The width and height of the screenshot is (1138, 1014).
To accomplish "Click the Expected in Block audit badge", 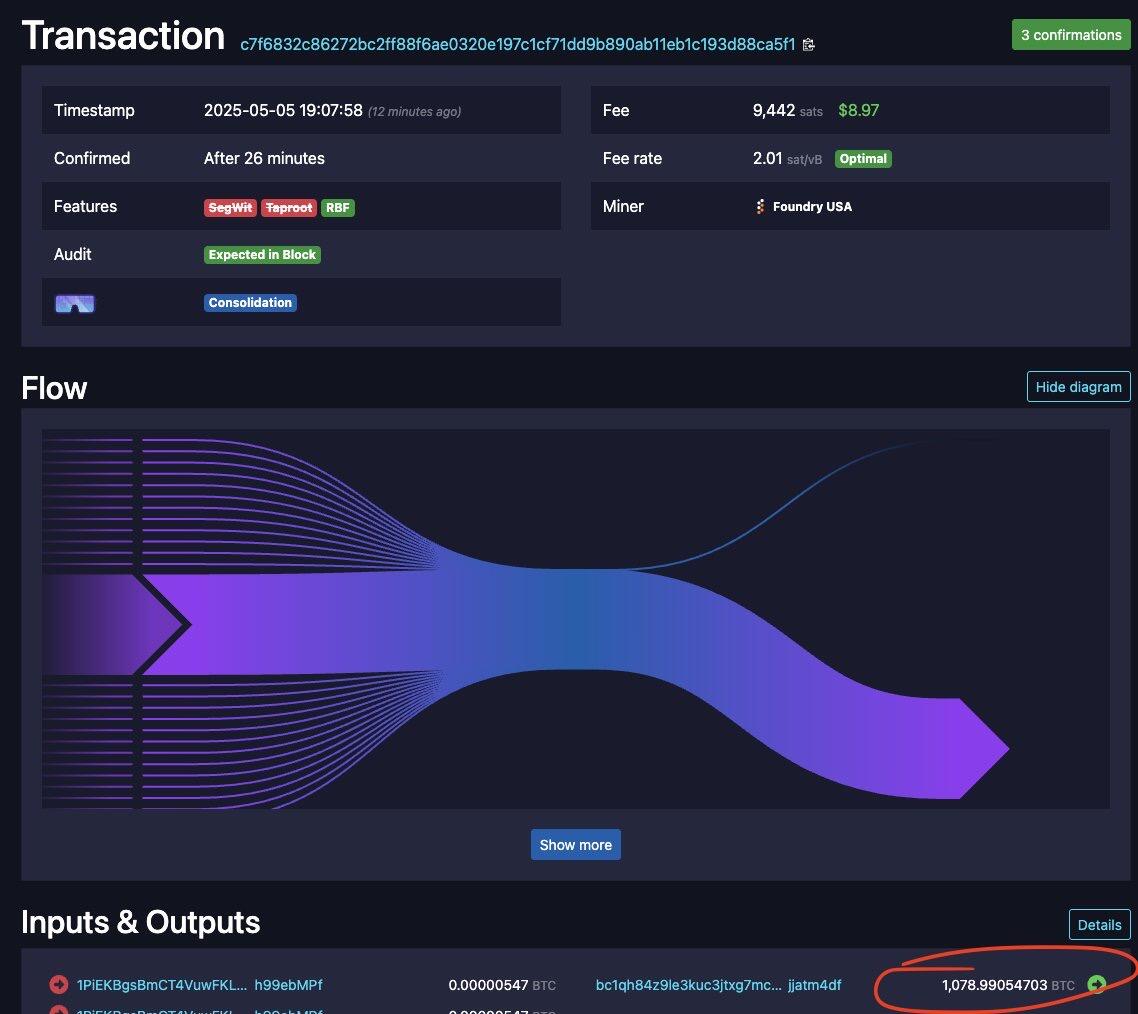I will pos(262,255).
